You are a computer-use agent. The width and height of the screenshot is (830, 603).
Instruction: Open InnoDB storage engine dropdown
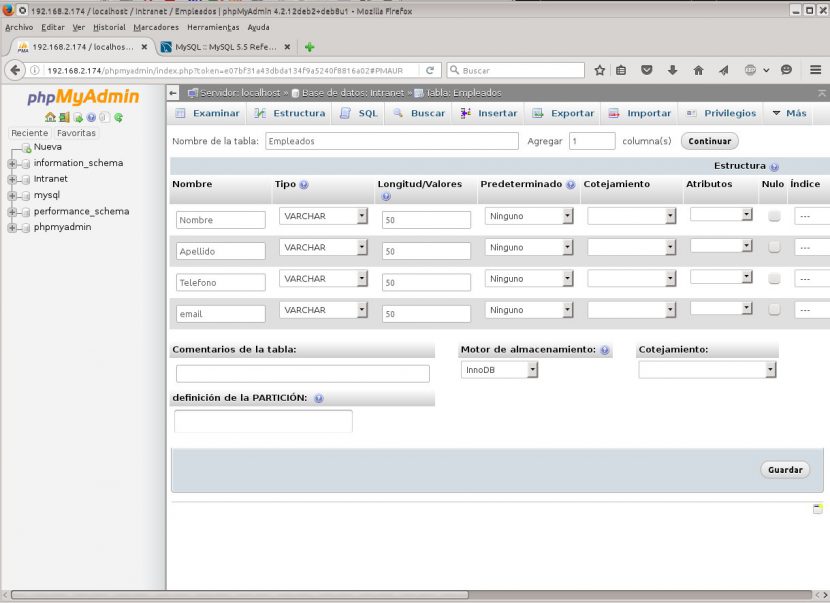pyautogui.click(x=499, y=370)
